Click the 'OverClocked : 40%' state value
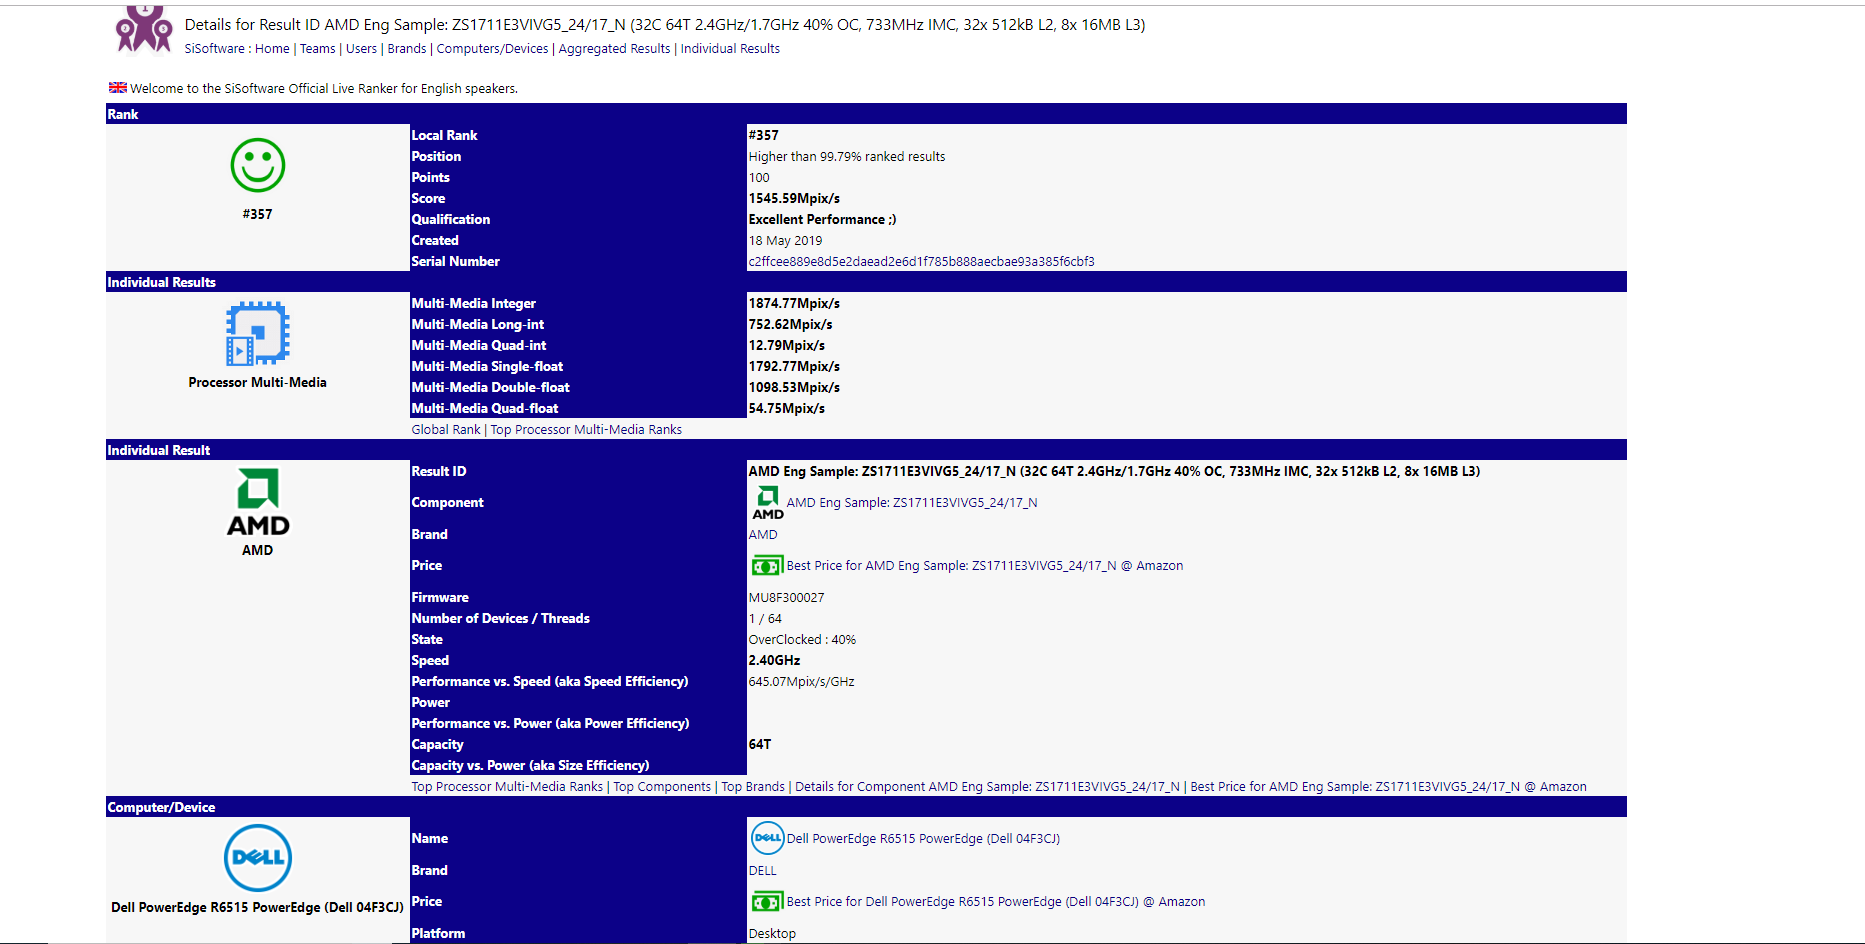The image size is (1865, 944). pyautogui.click(x=802, y=640)
